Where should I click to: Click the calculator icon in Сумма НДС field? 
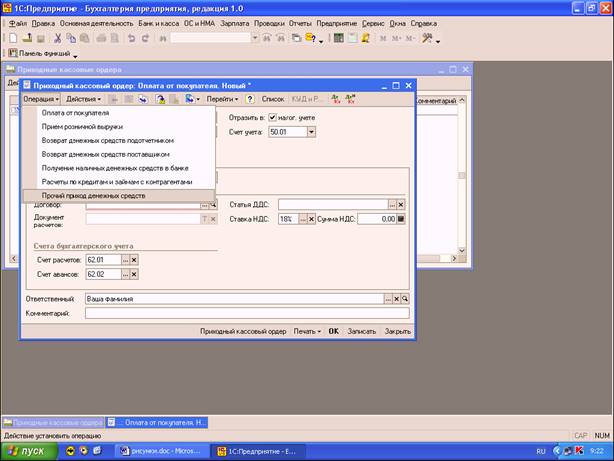(401, 218)
